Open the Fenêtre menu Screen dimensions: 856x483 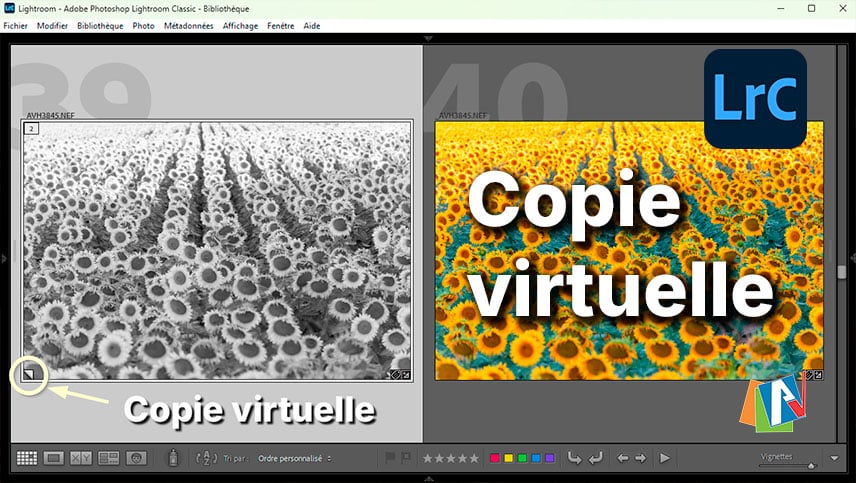pyautogui.click(x=281, y=26)
